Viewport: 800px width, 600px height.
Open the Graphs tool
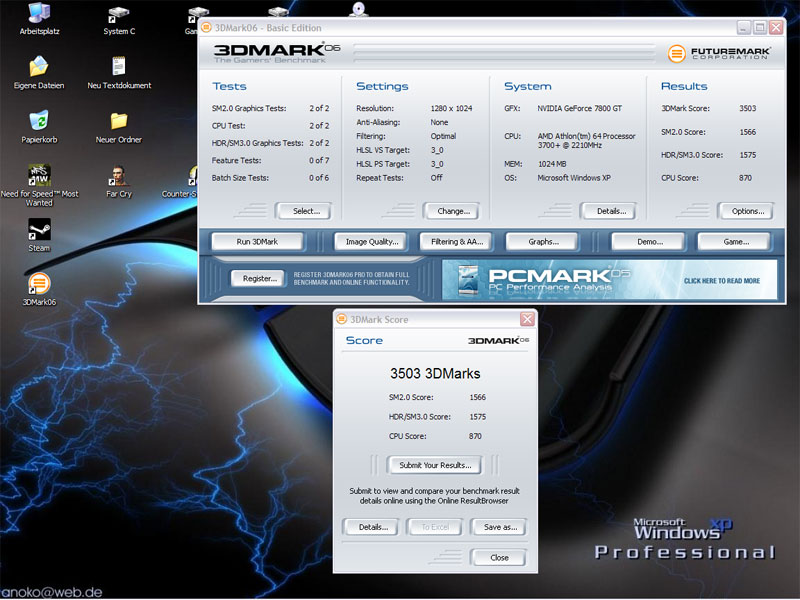(542, 242)
